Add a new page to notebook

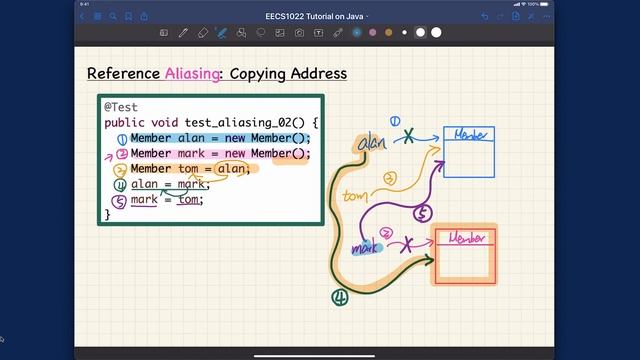pos(516,16)
